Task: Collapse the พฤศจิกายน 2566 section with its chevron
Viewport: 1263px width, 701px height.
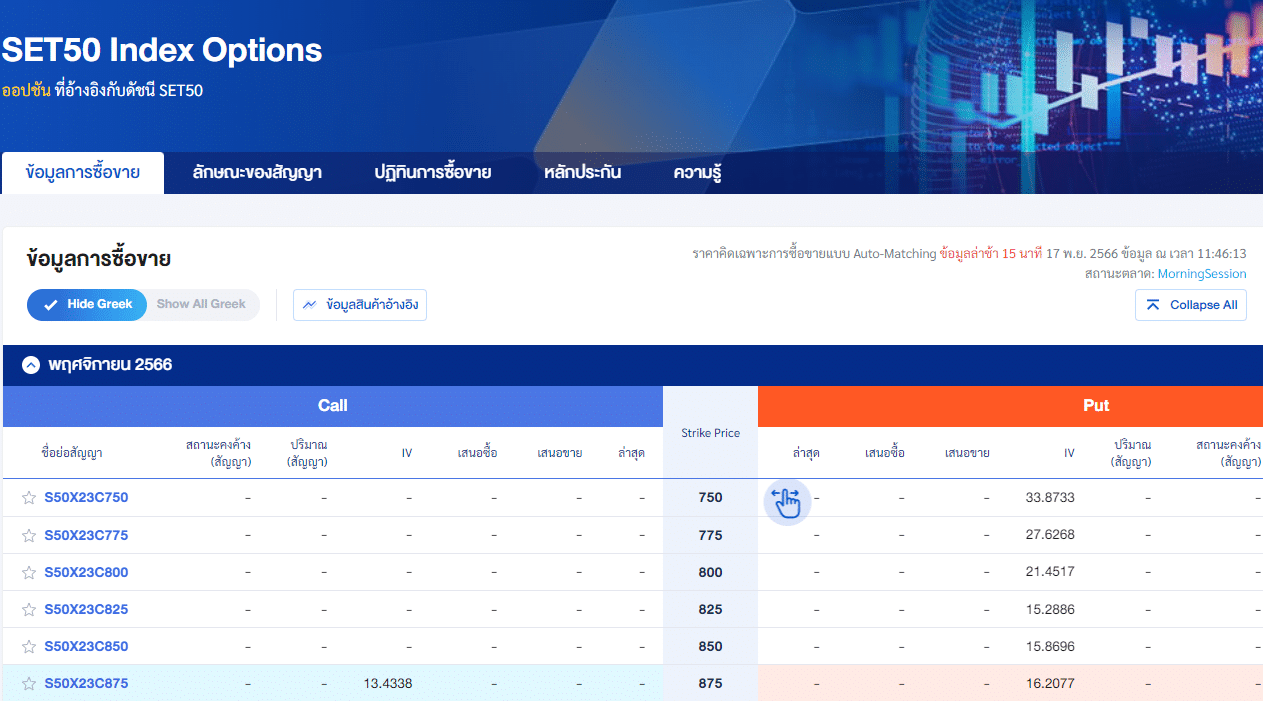Action: [30, 364]
